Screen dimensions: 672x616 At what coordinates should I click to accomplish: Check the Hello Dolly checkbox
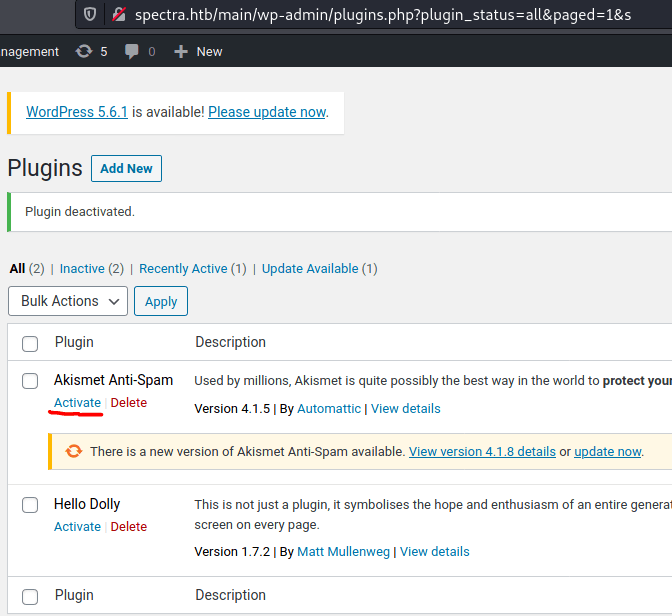[30, 505]
